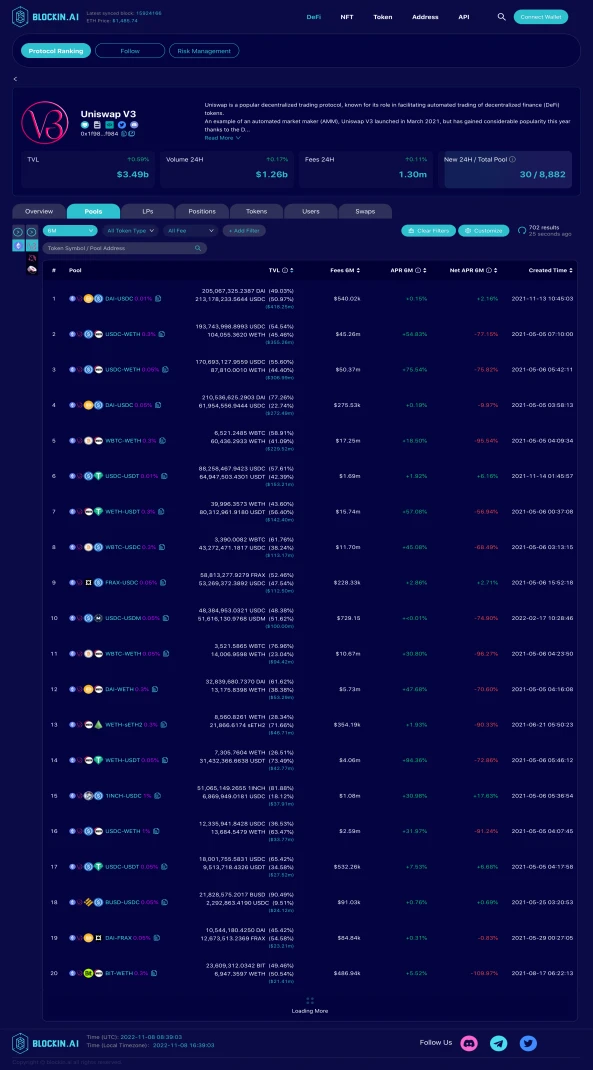
Task: Click the back arrow above Uniswap V3
Action: (x=15, y=79)
